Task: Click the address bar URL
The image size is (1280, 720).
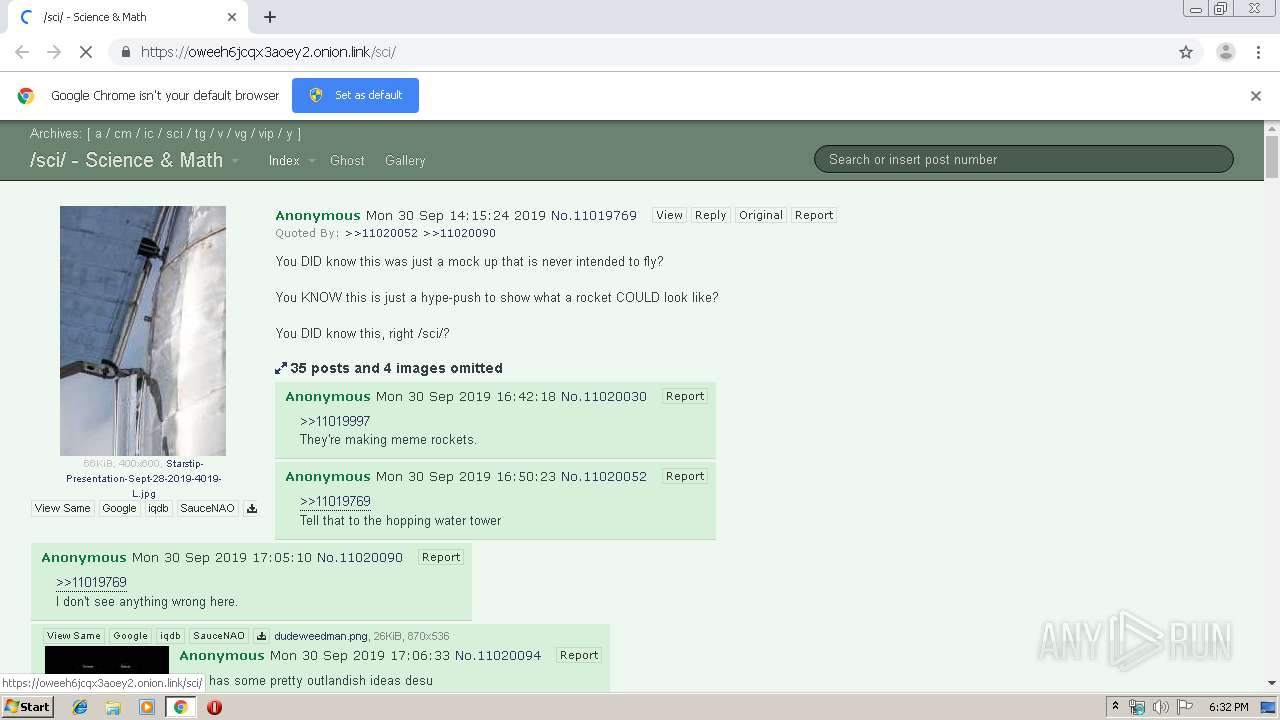Action: point(268,52)
